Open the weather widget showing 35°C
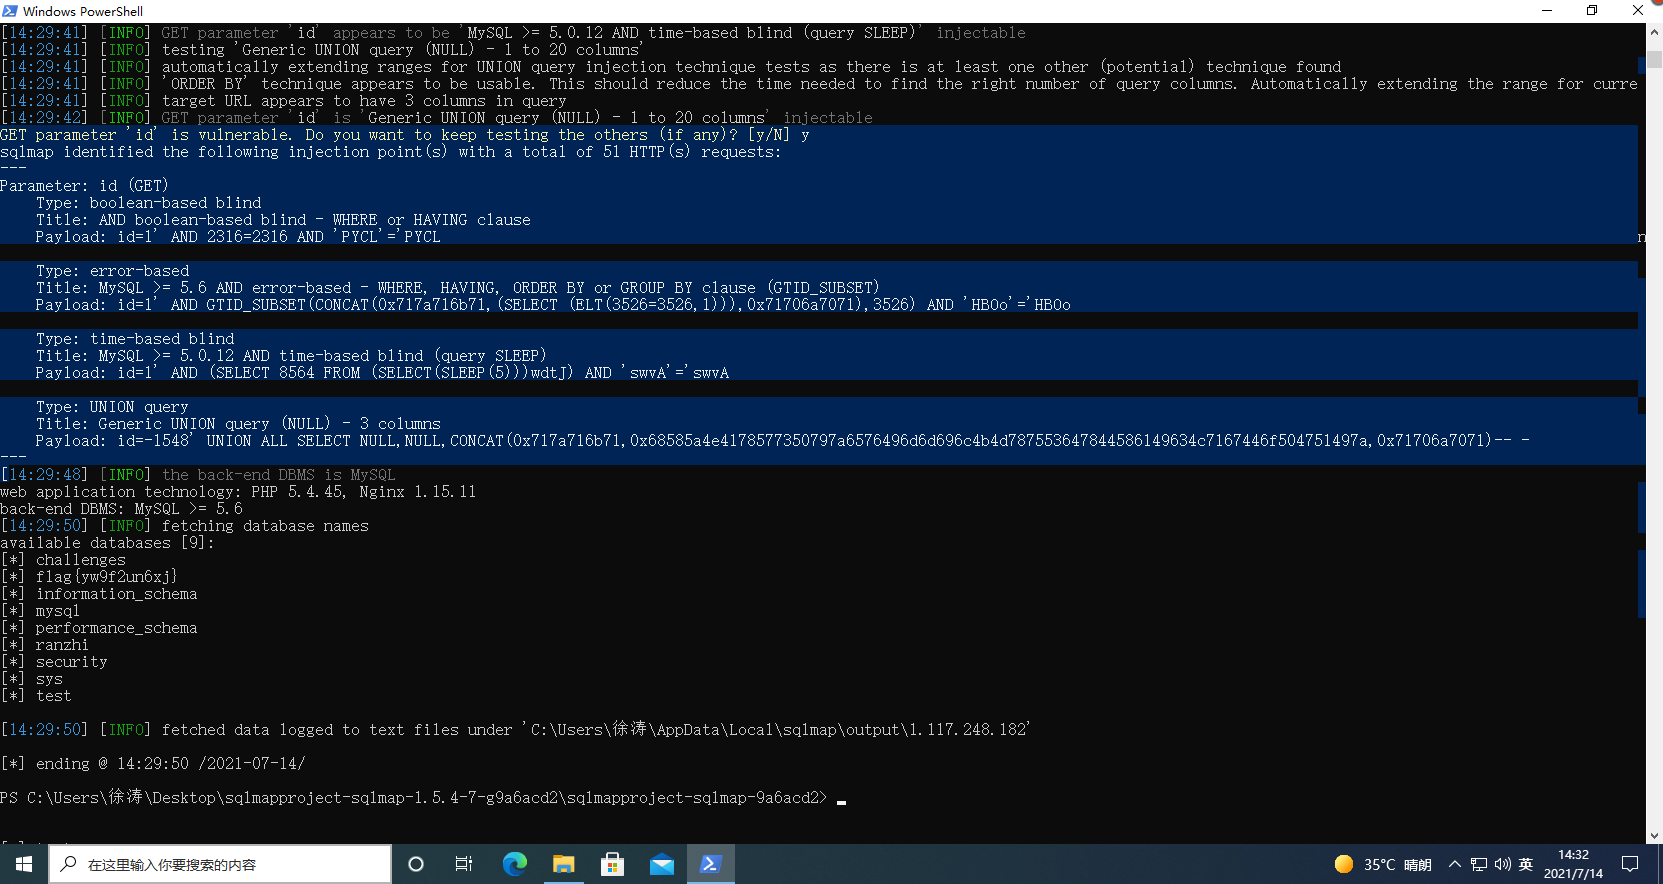Viewport: 1663px width, 884px height. coord(1383,864)
